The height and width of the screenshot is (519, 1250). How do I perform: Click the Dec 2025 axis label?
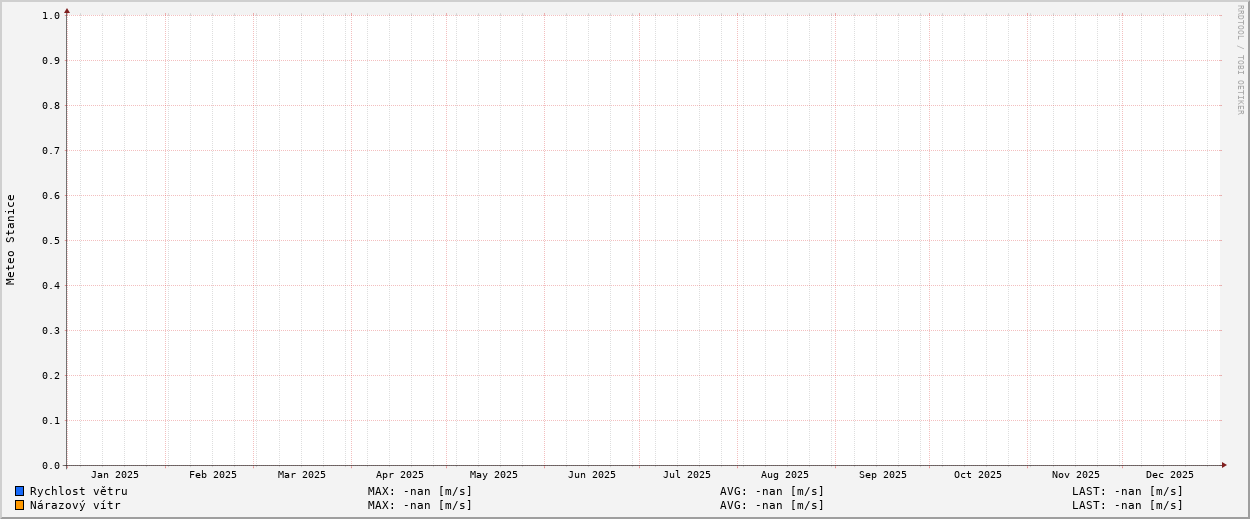click(x=1169, y=475)
